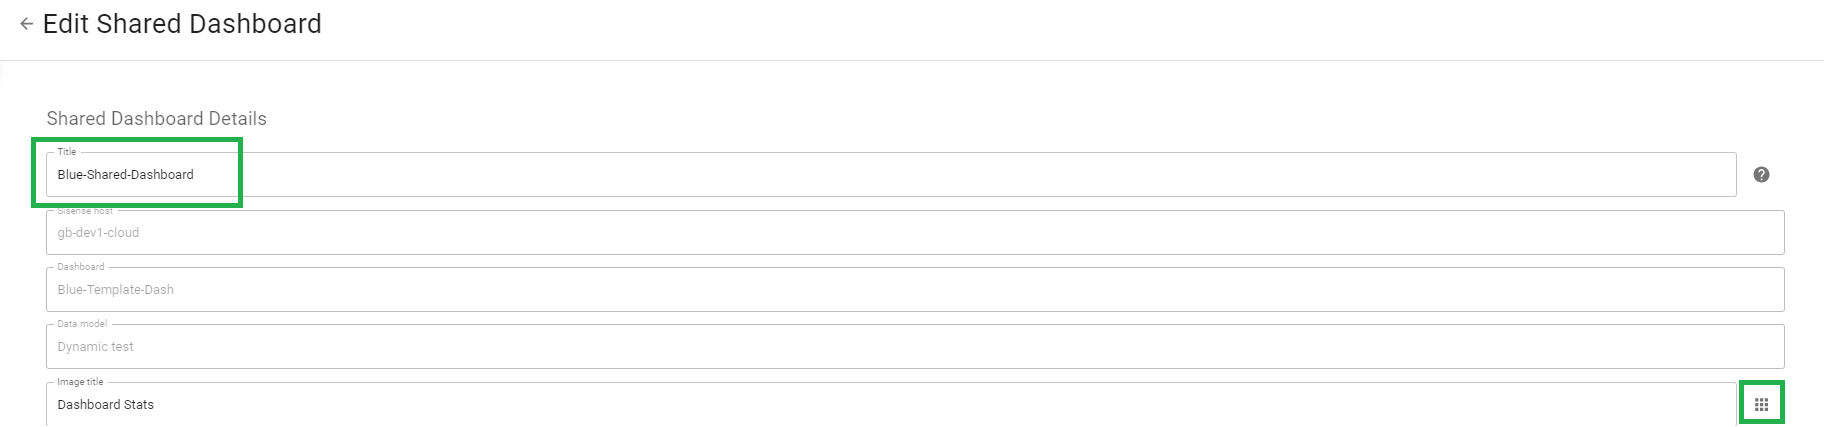Viewport: 1824px width, 427px height.
Task: Click the small Dashboard floating label
Action: (81, 267)
